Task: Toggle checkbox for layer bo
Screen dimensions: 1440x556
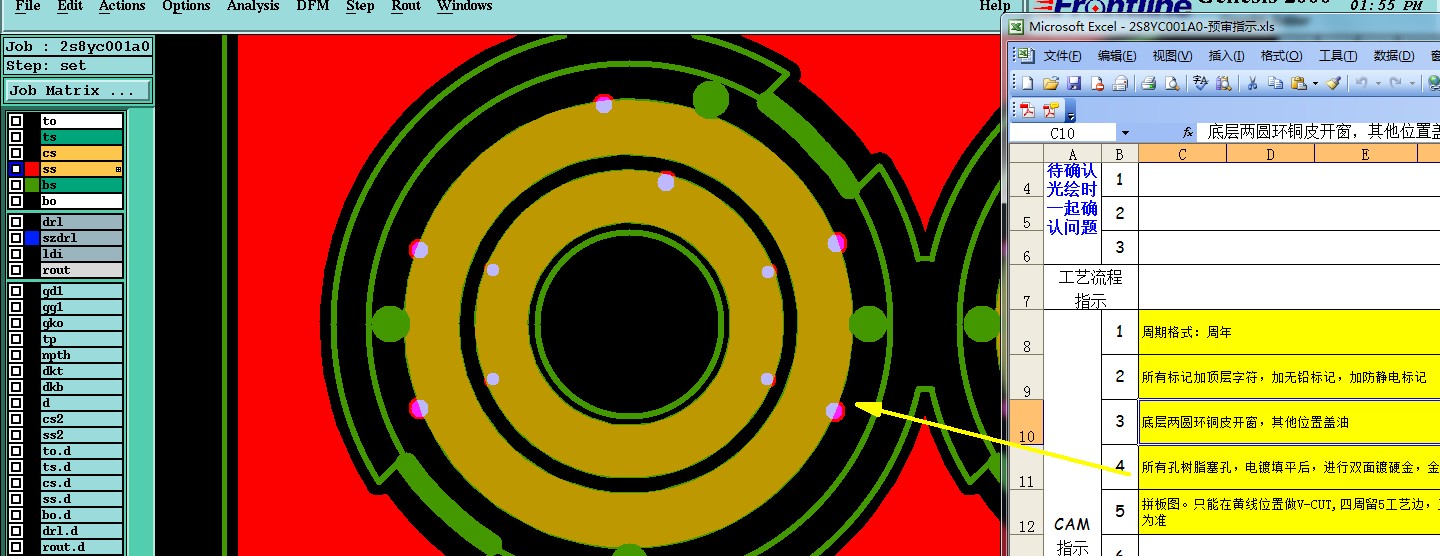Action: click(16, 201)
